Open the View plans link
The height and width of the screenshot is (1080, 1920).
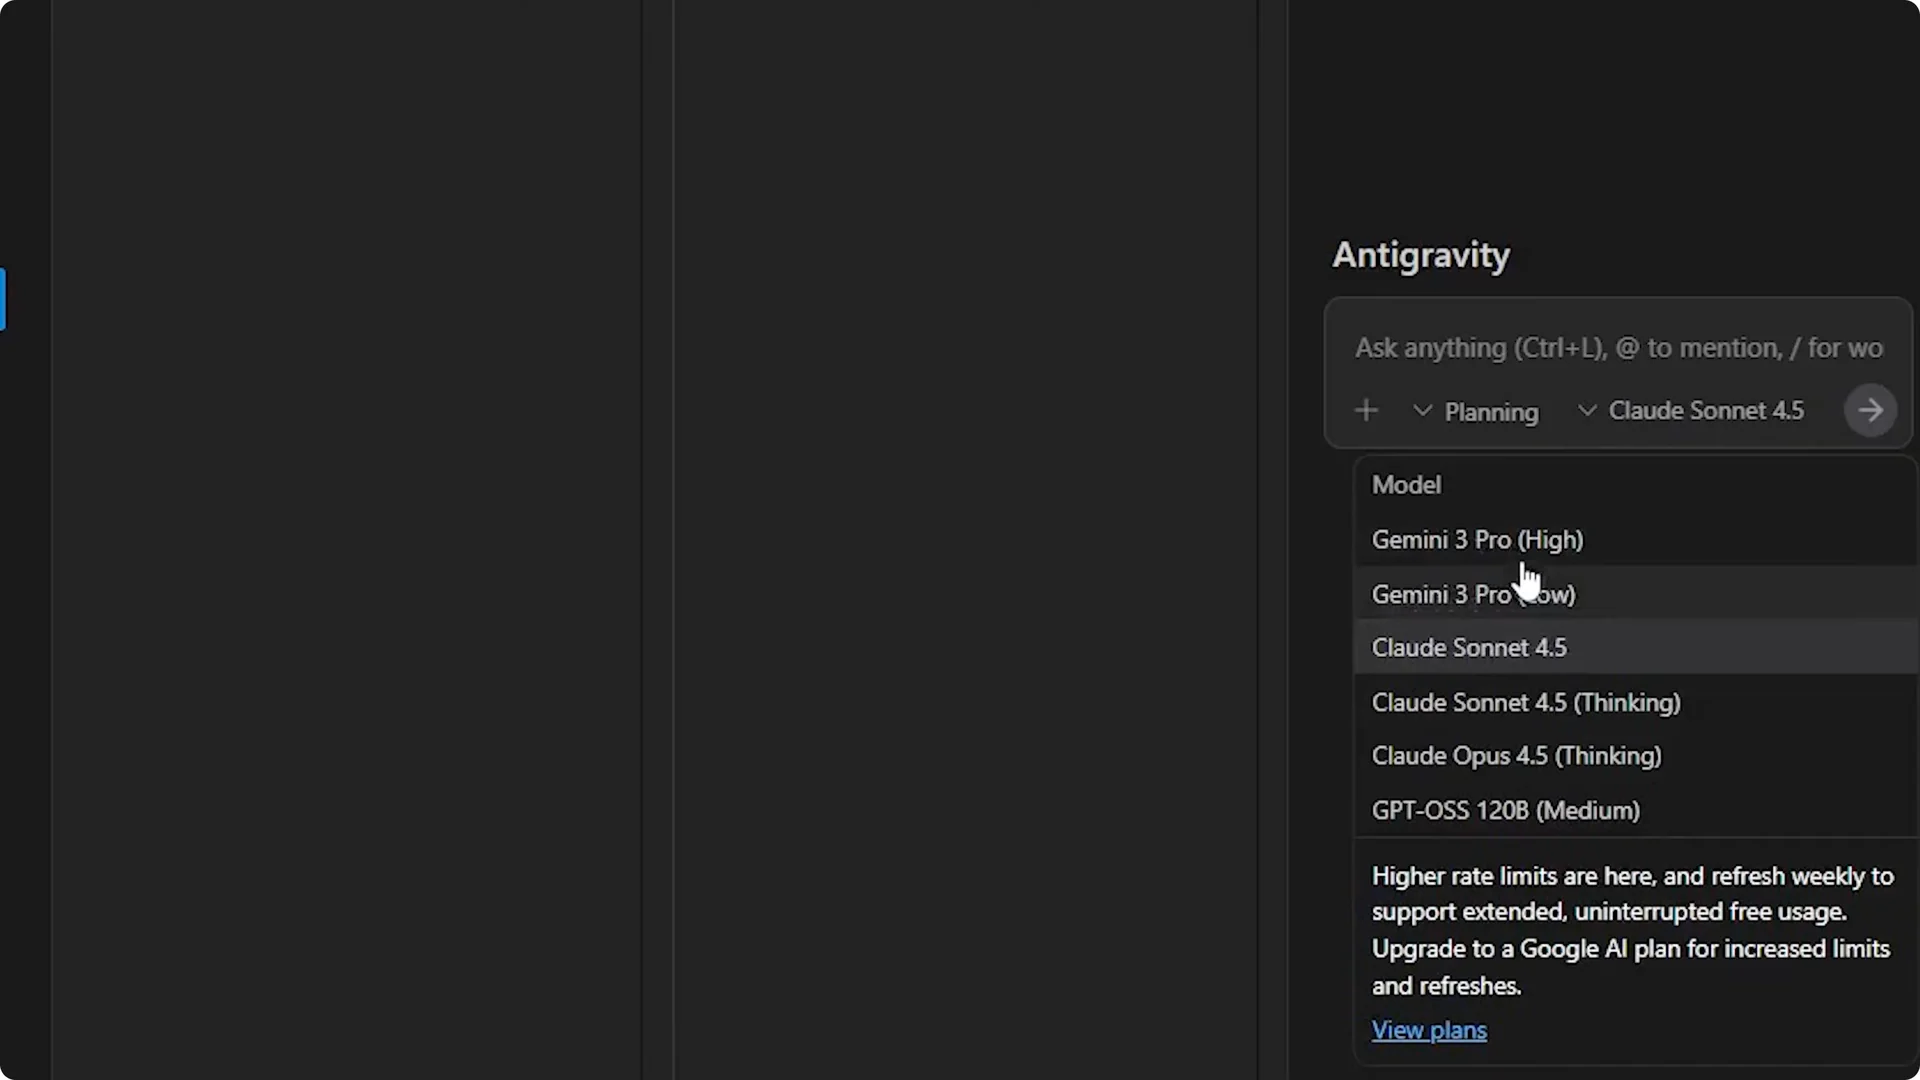(1429, 1031)
